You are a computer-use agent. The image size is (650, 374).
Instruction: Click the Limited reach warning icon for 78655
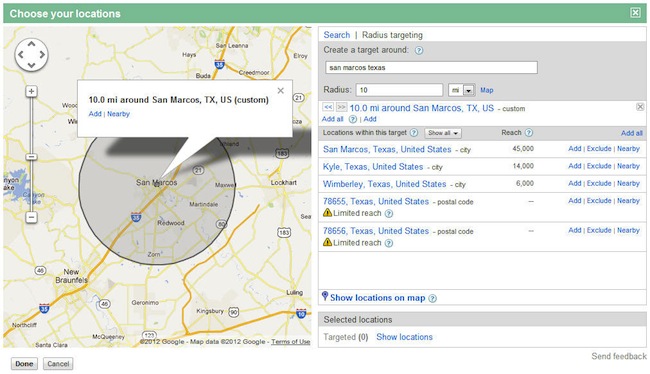pos(327,213)
